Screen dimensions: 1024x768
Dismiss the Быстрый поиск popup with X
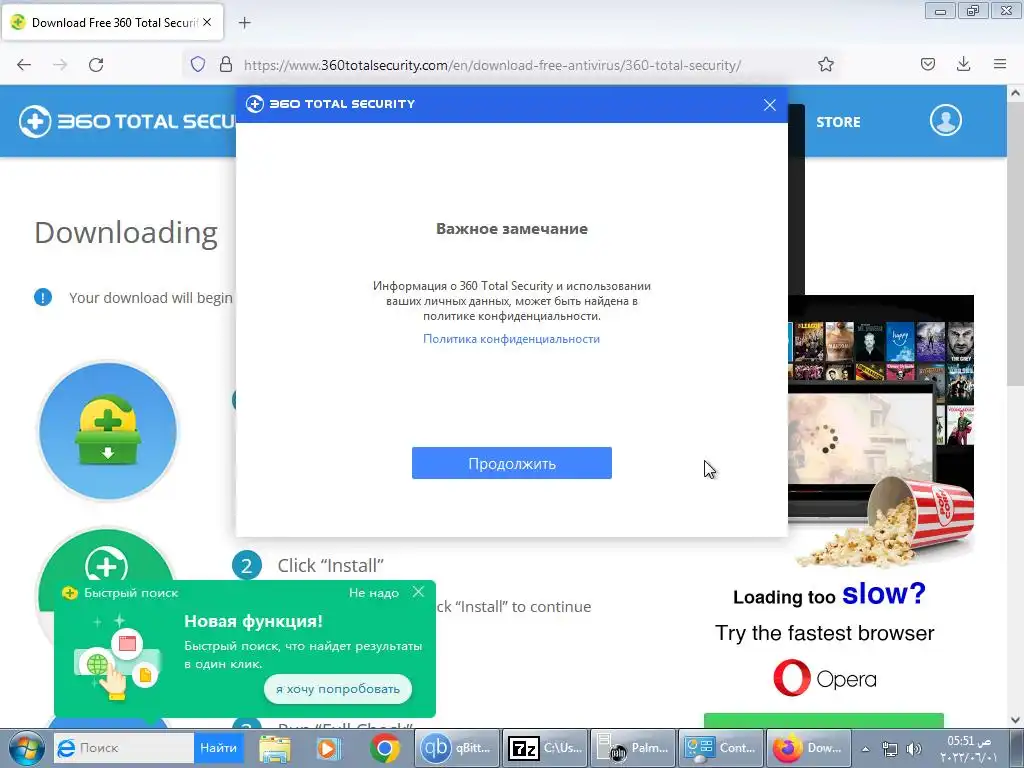(419, 592)
